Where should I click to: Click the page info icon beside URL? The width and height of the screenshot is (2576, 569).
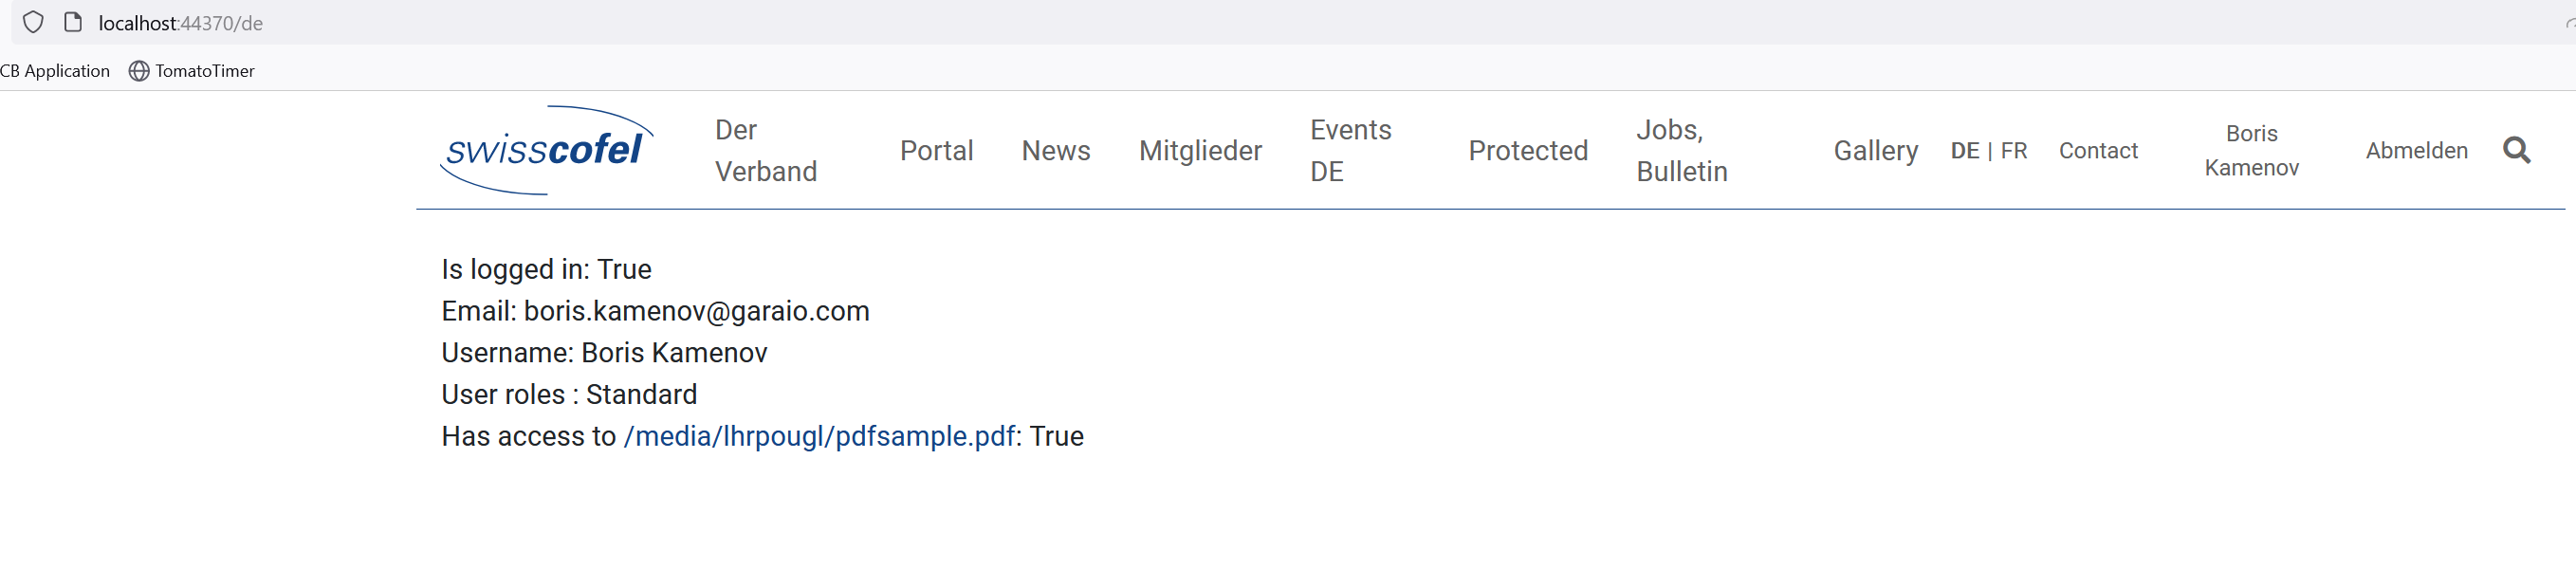pos(73,22)
